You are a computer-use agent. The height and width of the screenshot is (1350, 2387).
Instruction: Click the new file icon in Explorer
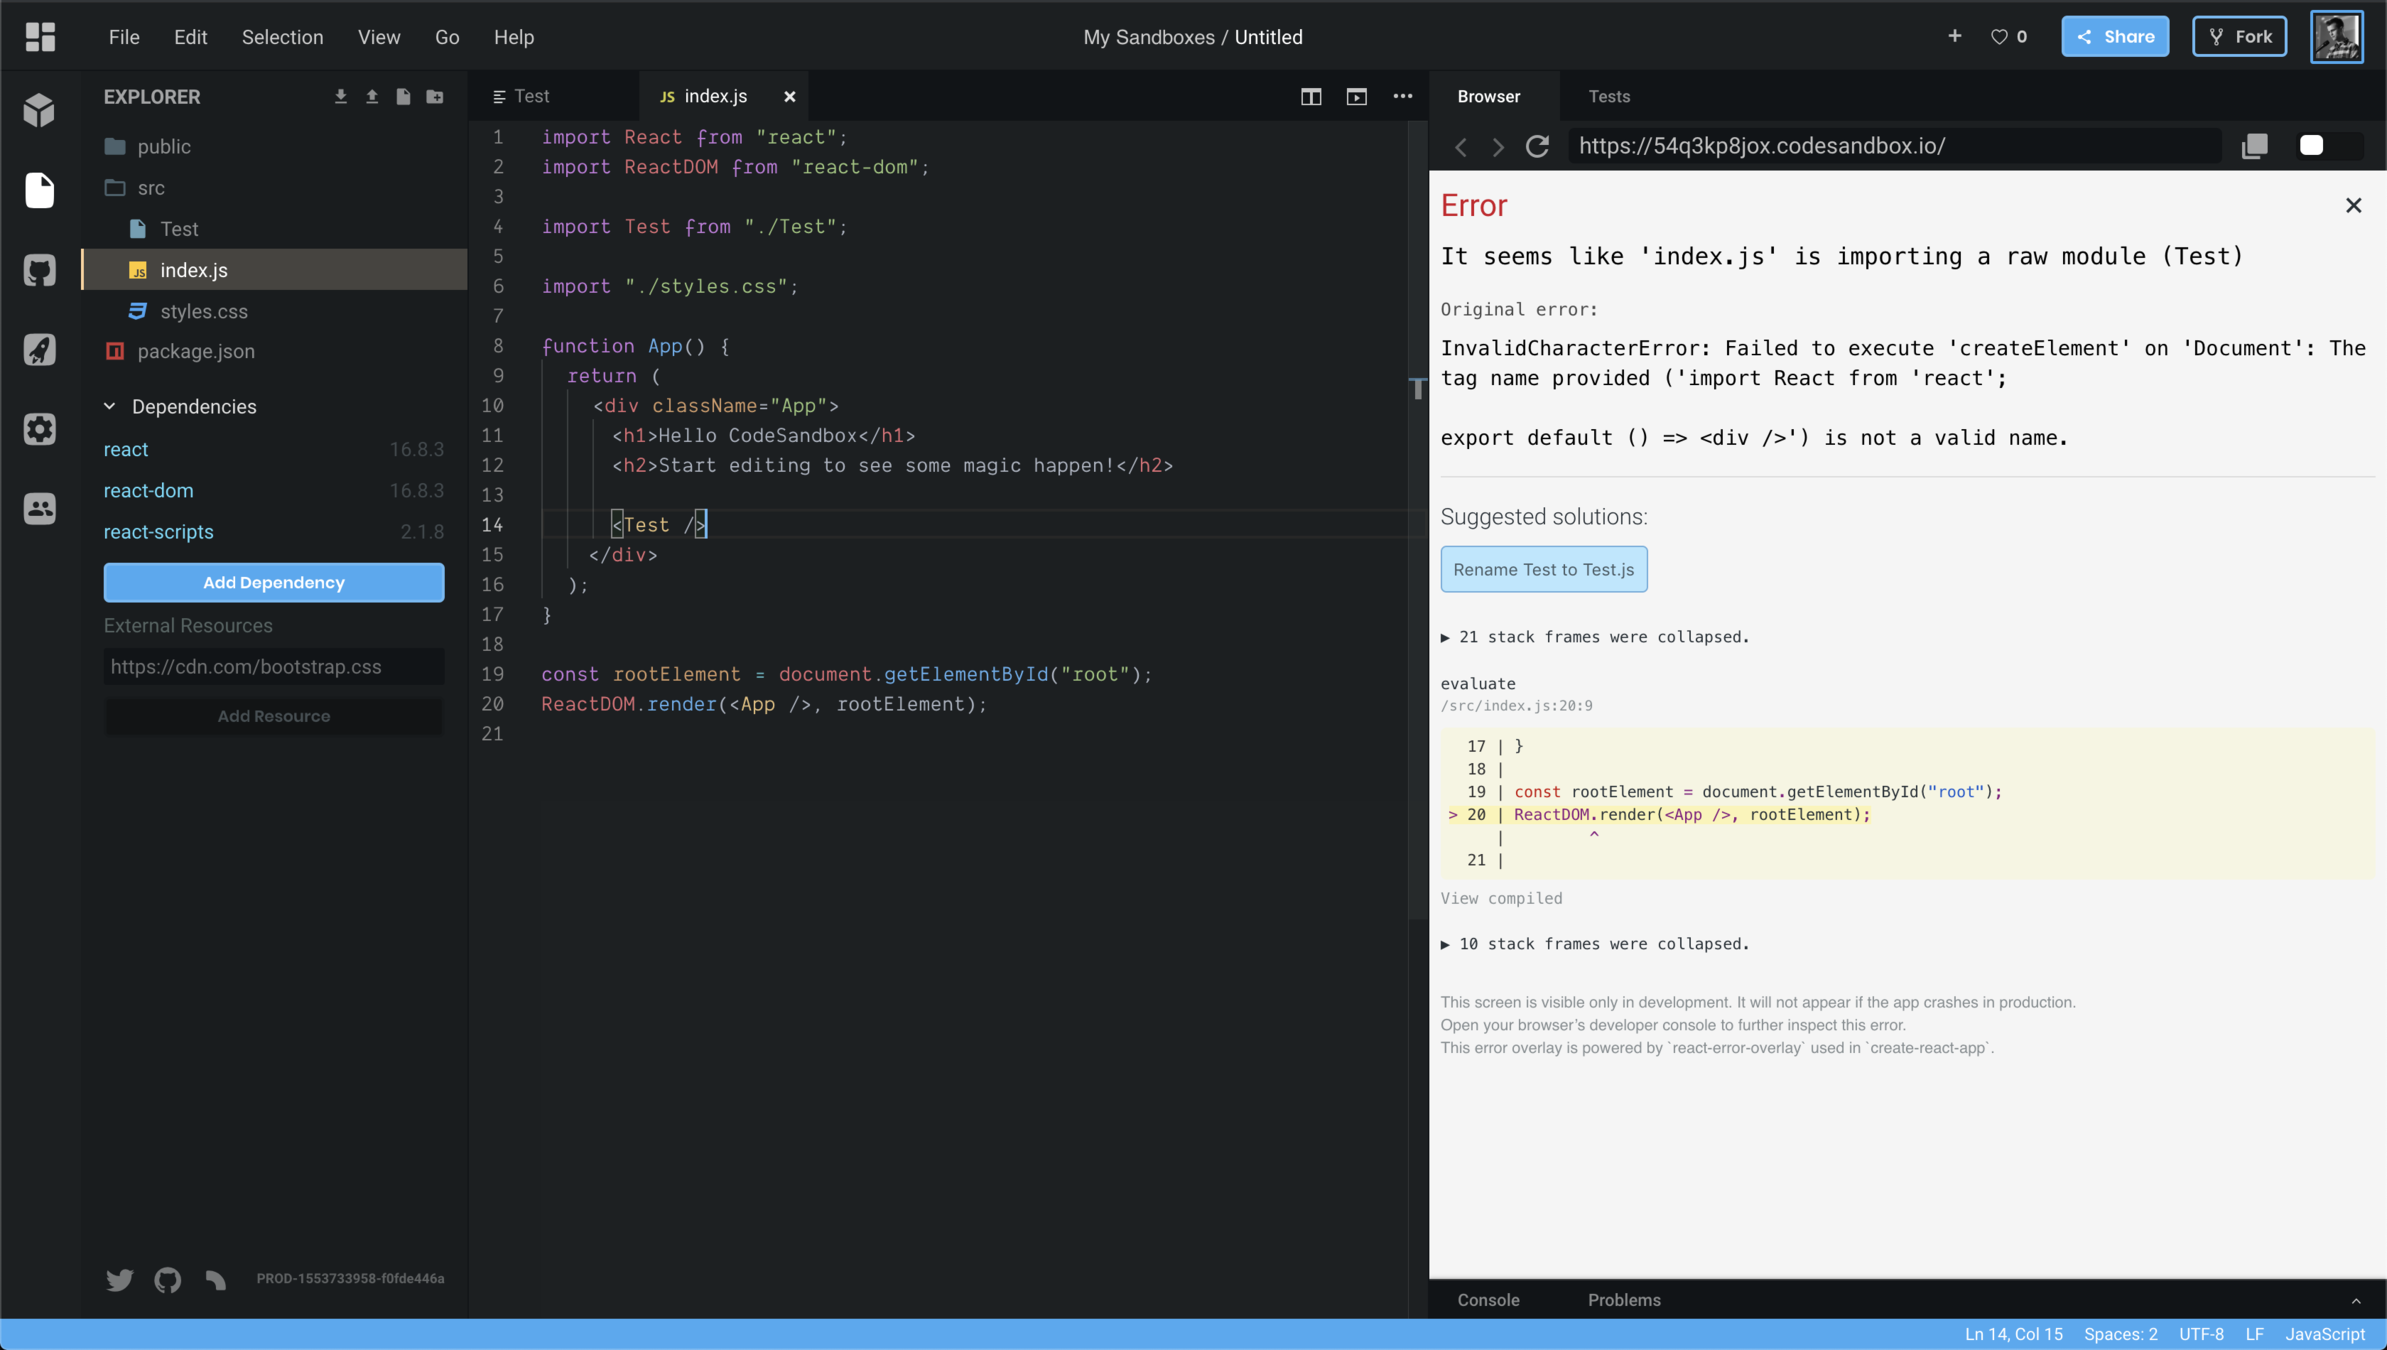click(x=403, y=97)
